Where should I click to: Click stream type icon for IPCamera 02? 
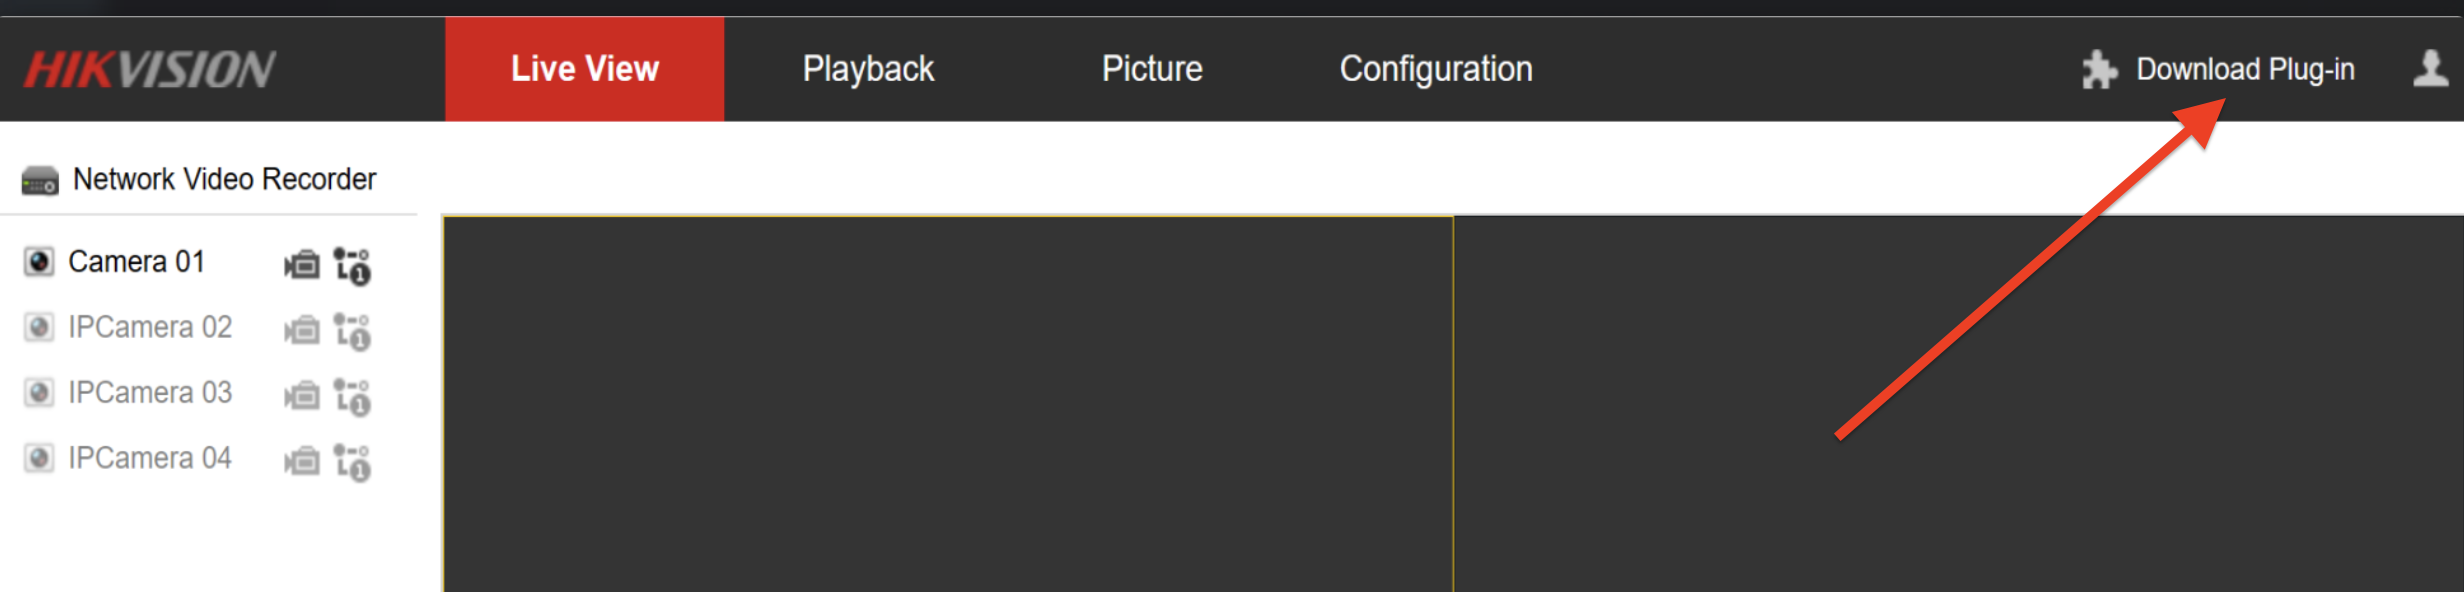point(352,331)
